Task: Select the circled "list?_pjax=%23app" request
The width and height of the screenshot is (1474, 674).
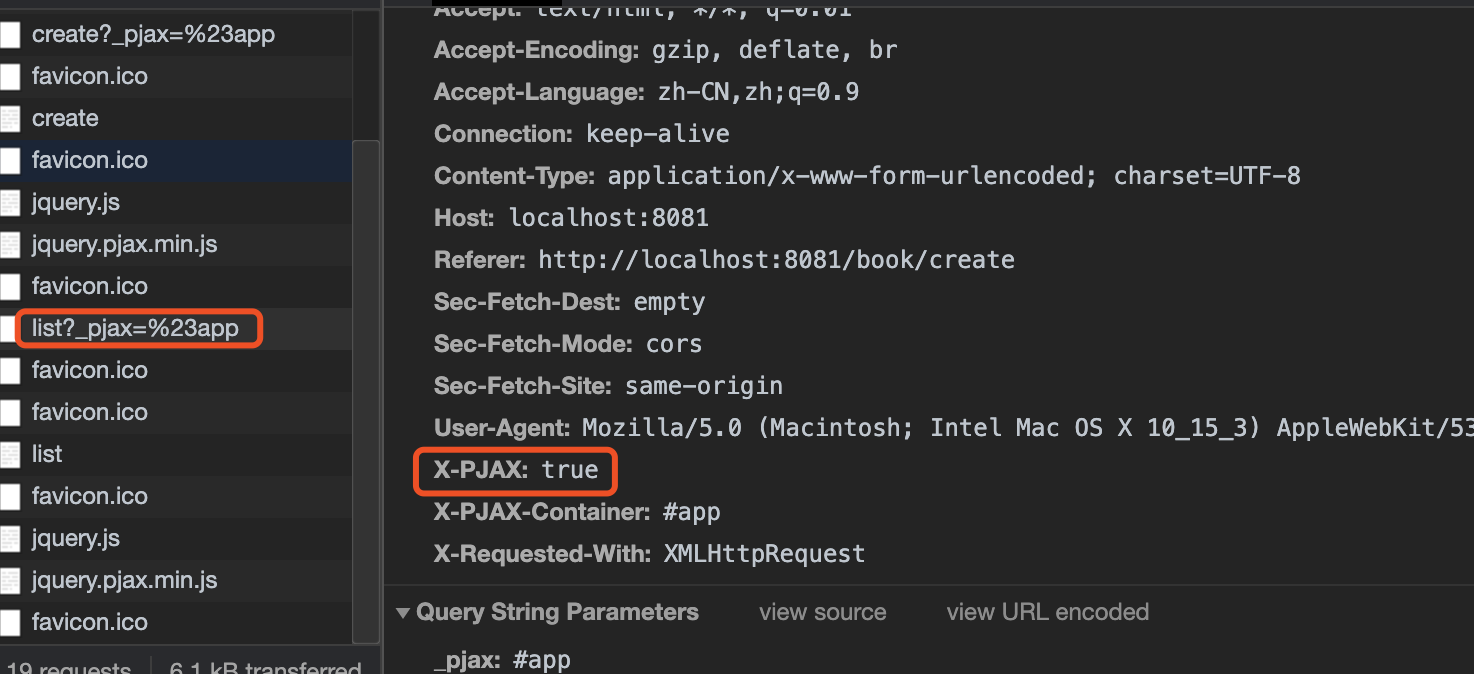Action: click(137, 328)
